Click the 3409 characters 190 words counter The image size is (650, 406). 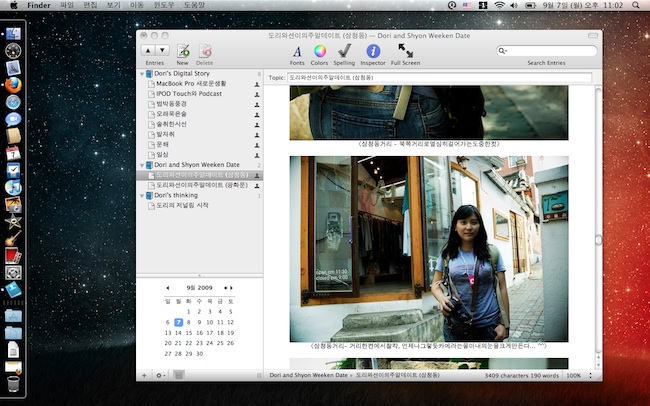(521, 375)
